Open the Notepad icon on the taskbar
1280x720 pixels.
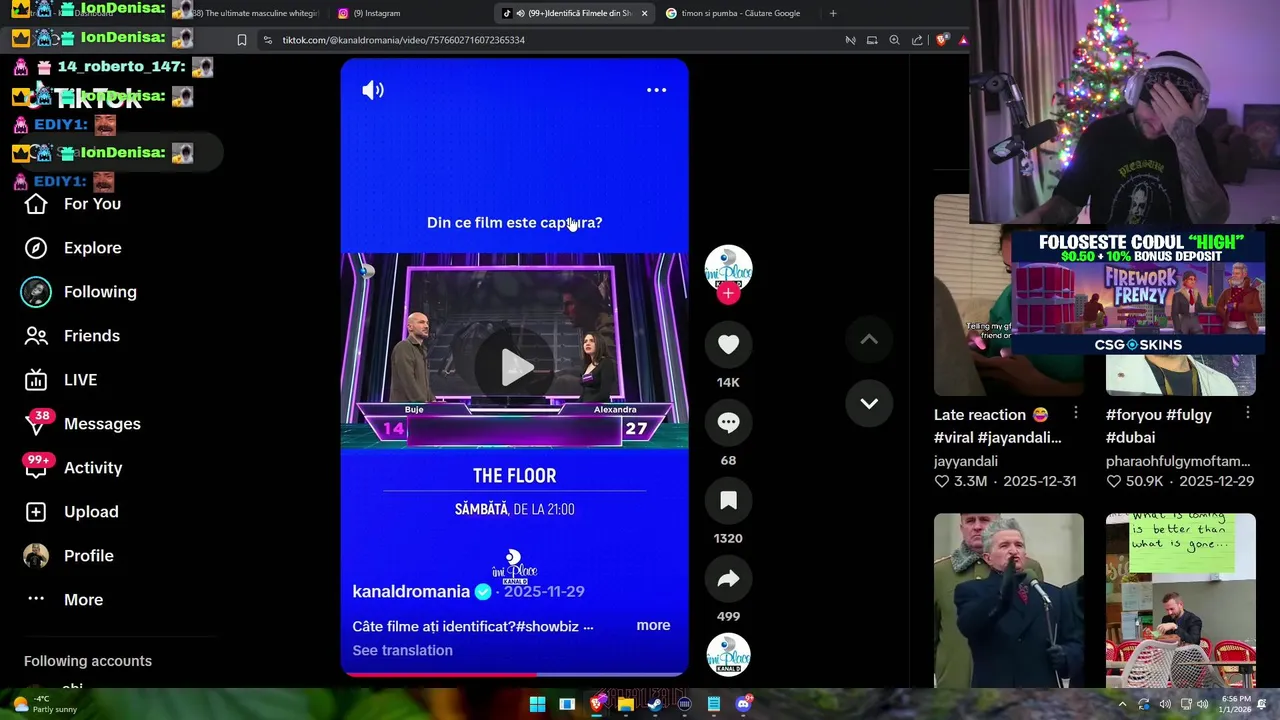click(713, 704)
